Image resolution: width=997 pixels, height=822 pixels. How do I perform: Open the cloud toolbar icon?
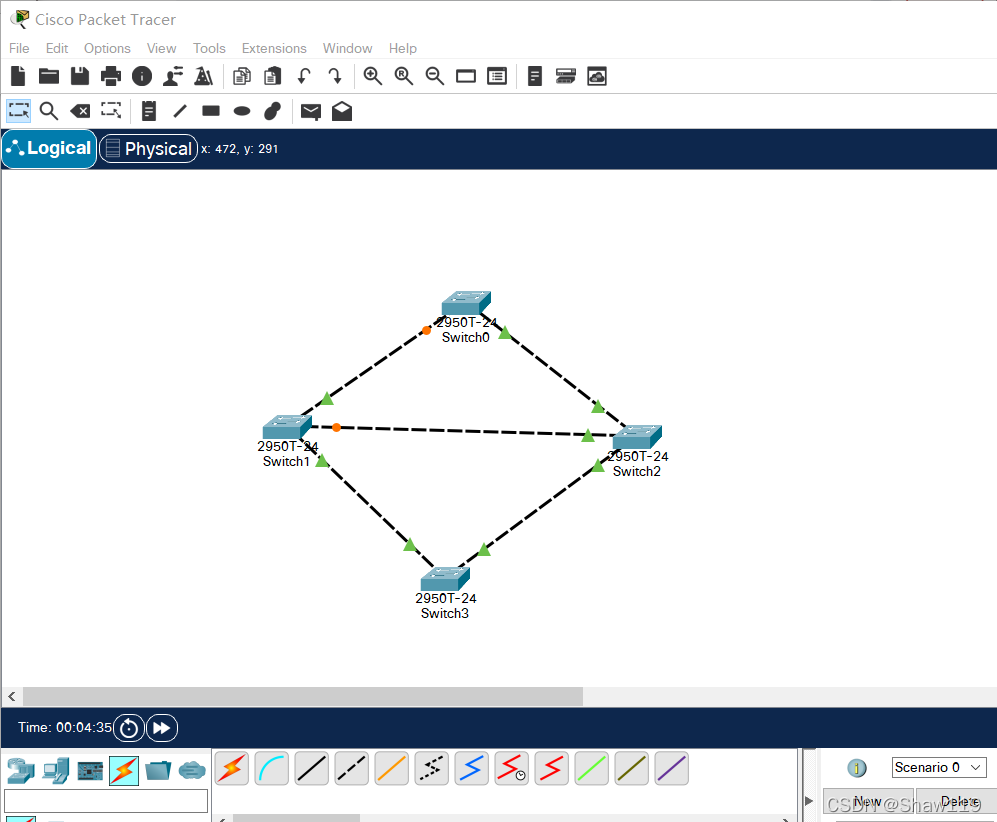[597, 76]
